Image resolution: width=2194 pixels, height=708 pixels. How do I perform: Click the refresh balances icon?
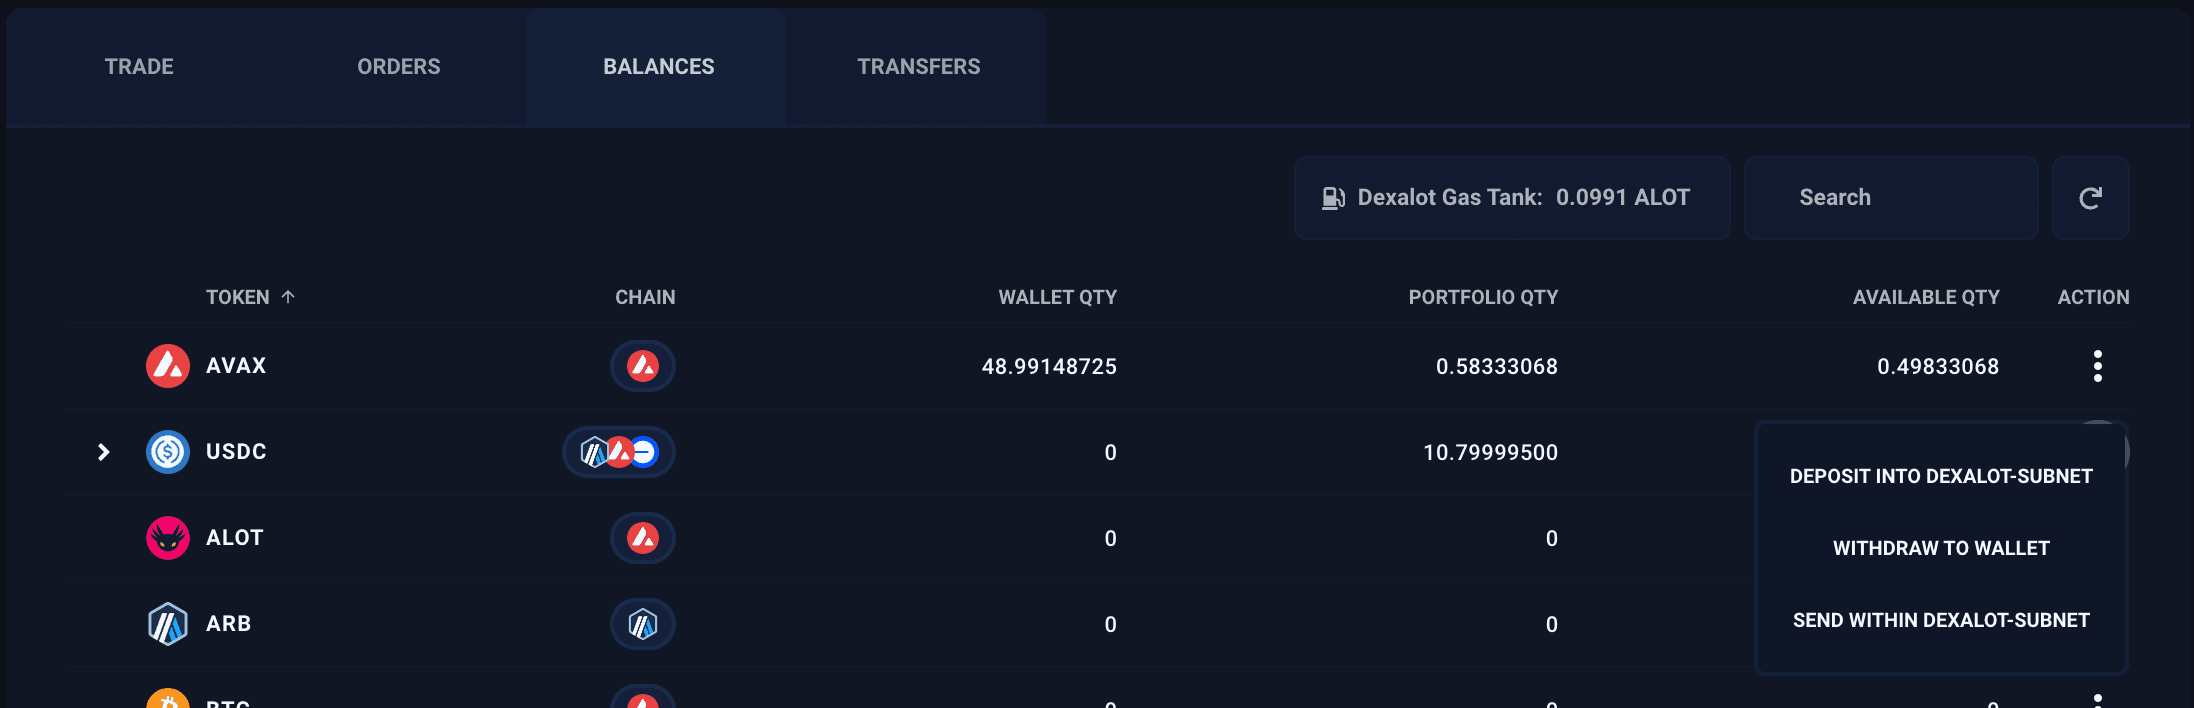click(2090, 198)
